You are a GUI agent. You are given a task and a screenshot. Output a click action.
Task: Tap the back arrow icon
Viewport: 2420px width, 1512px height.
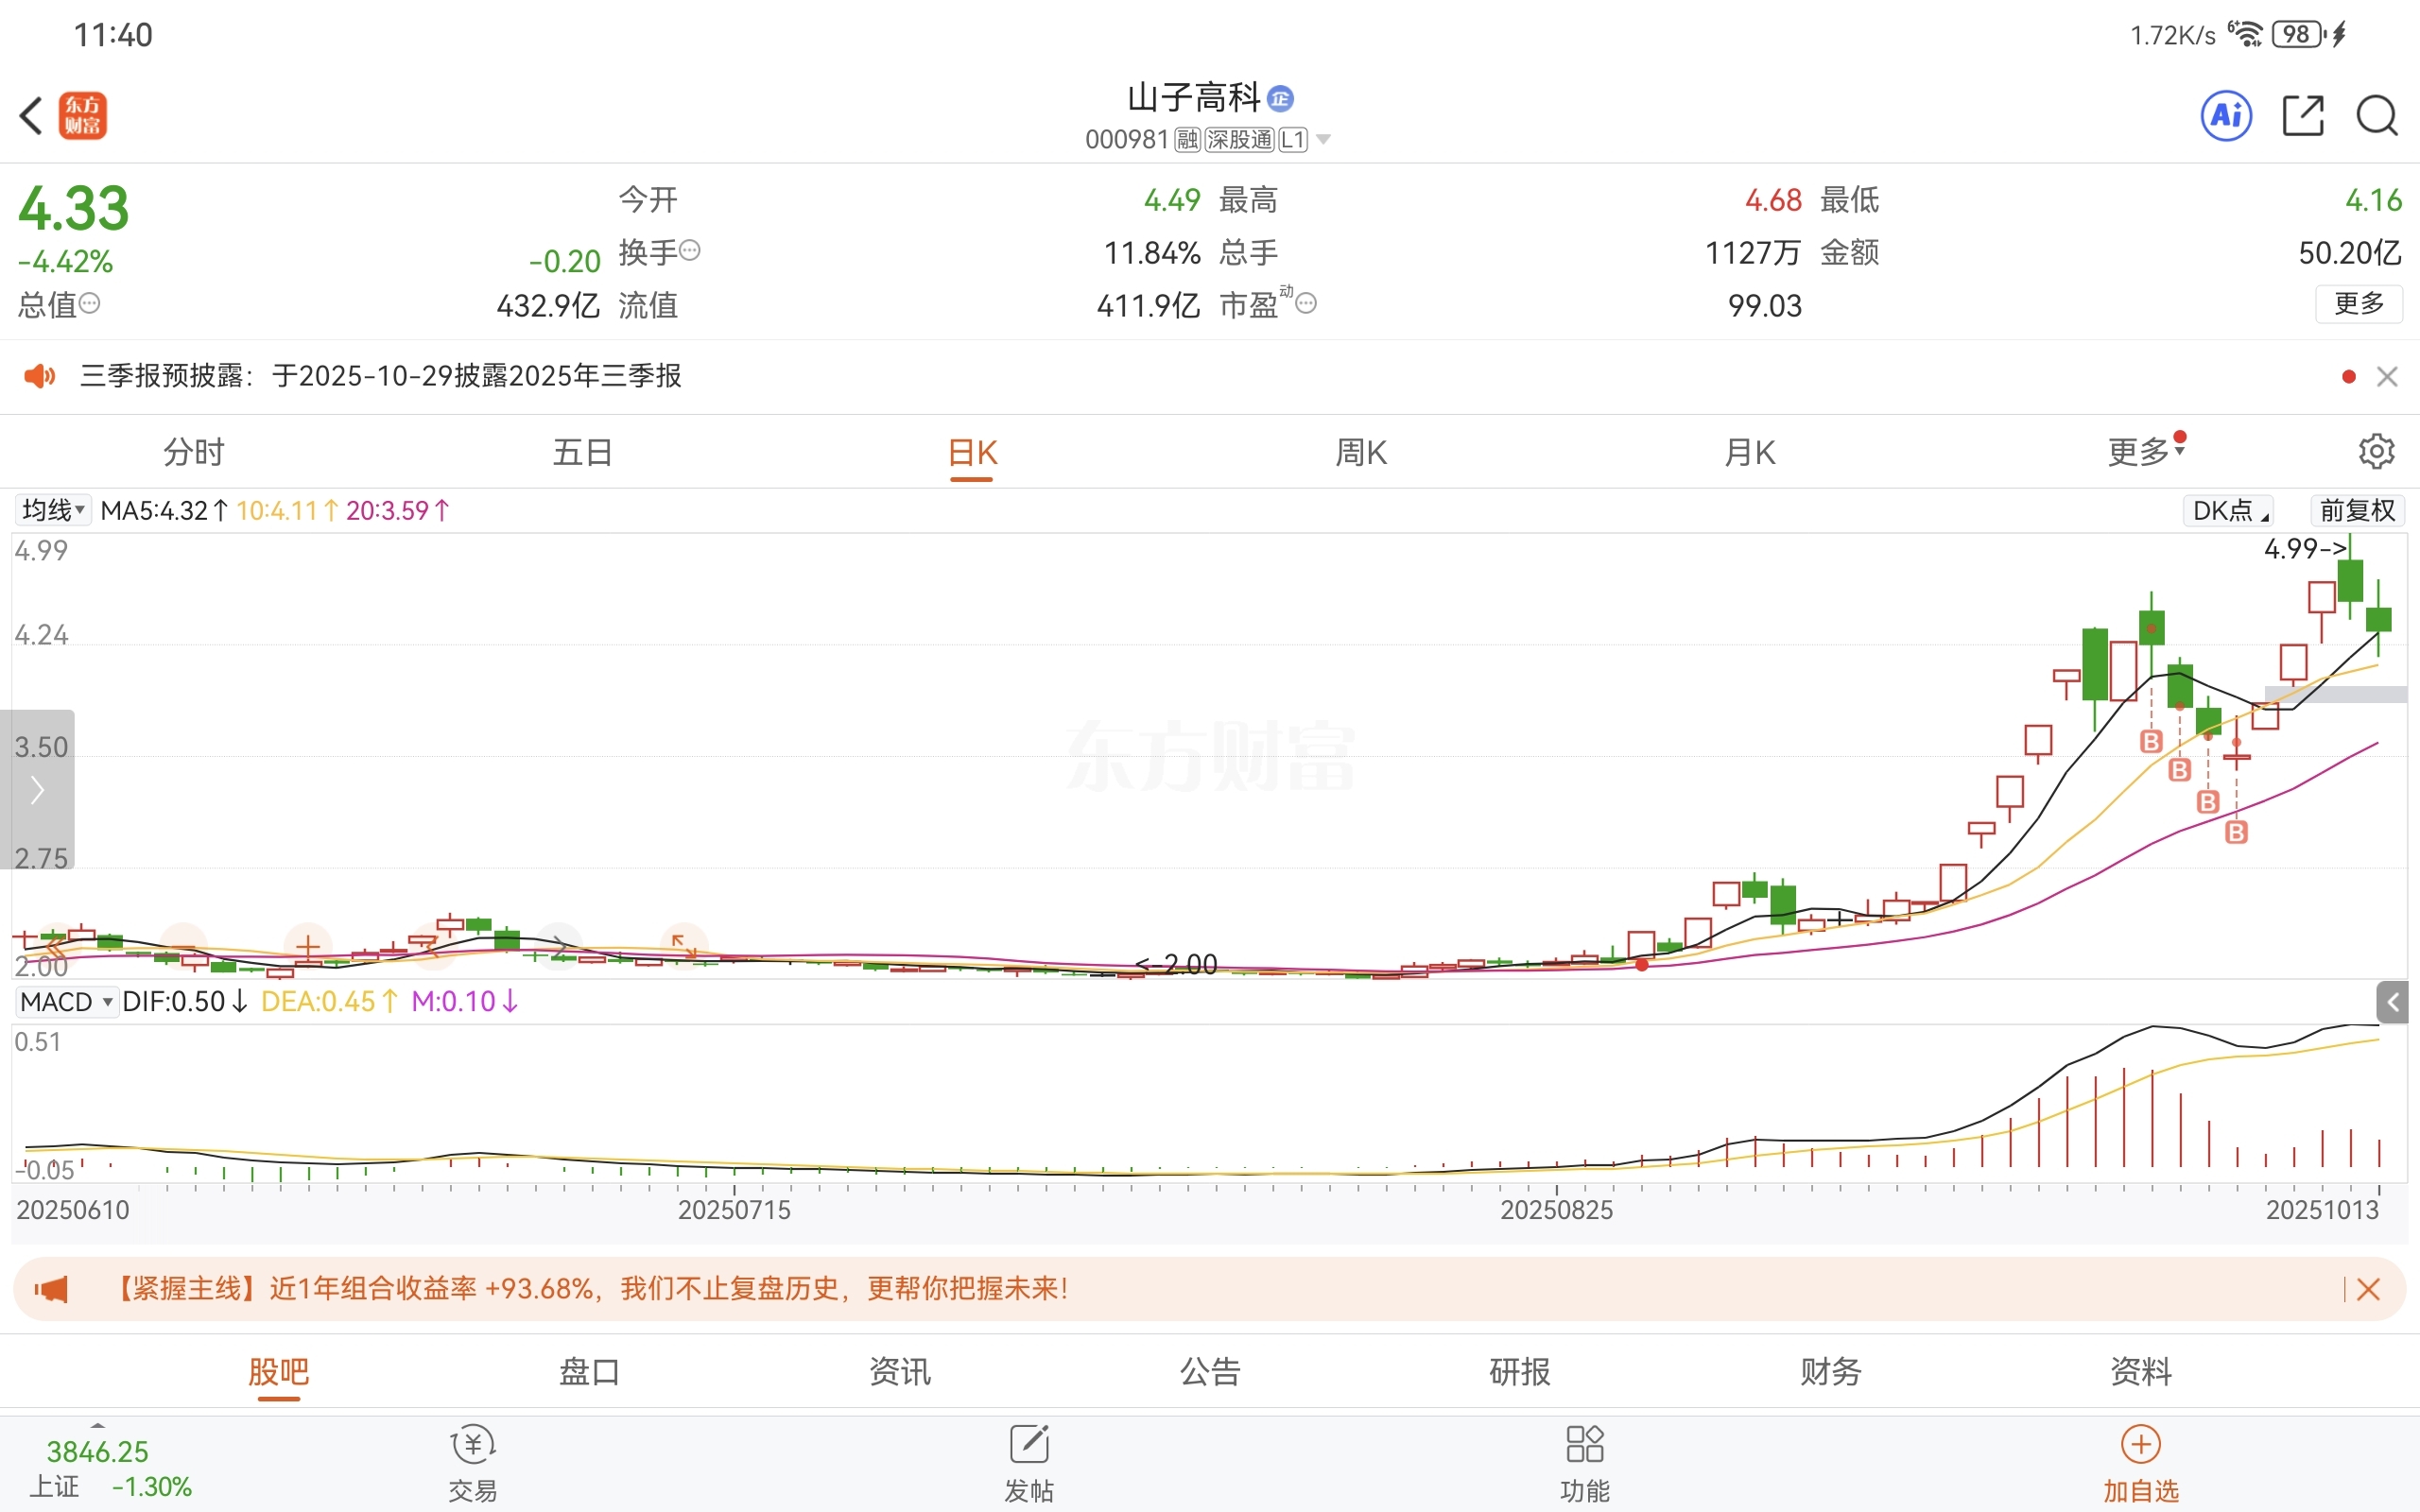point(32,115)
